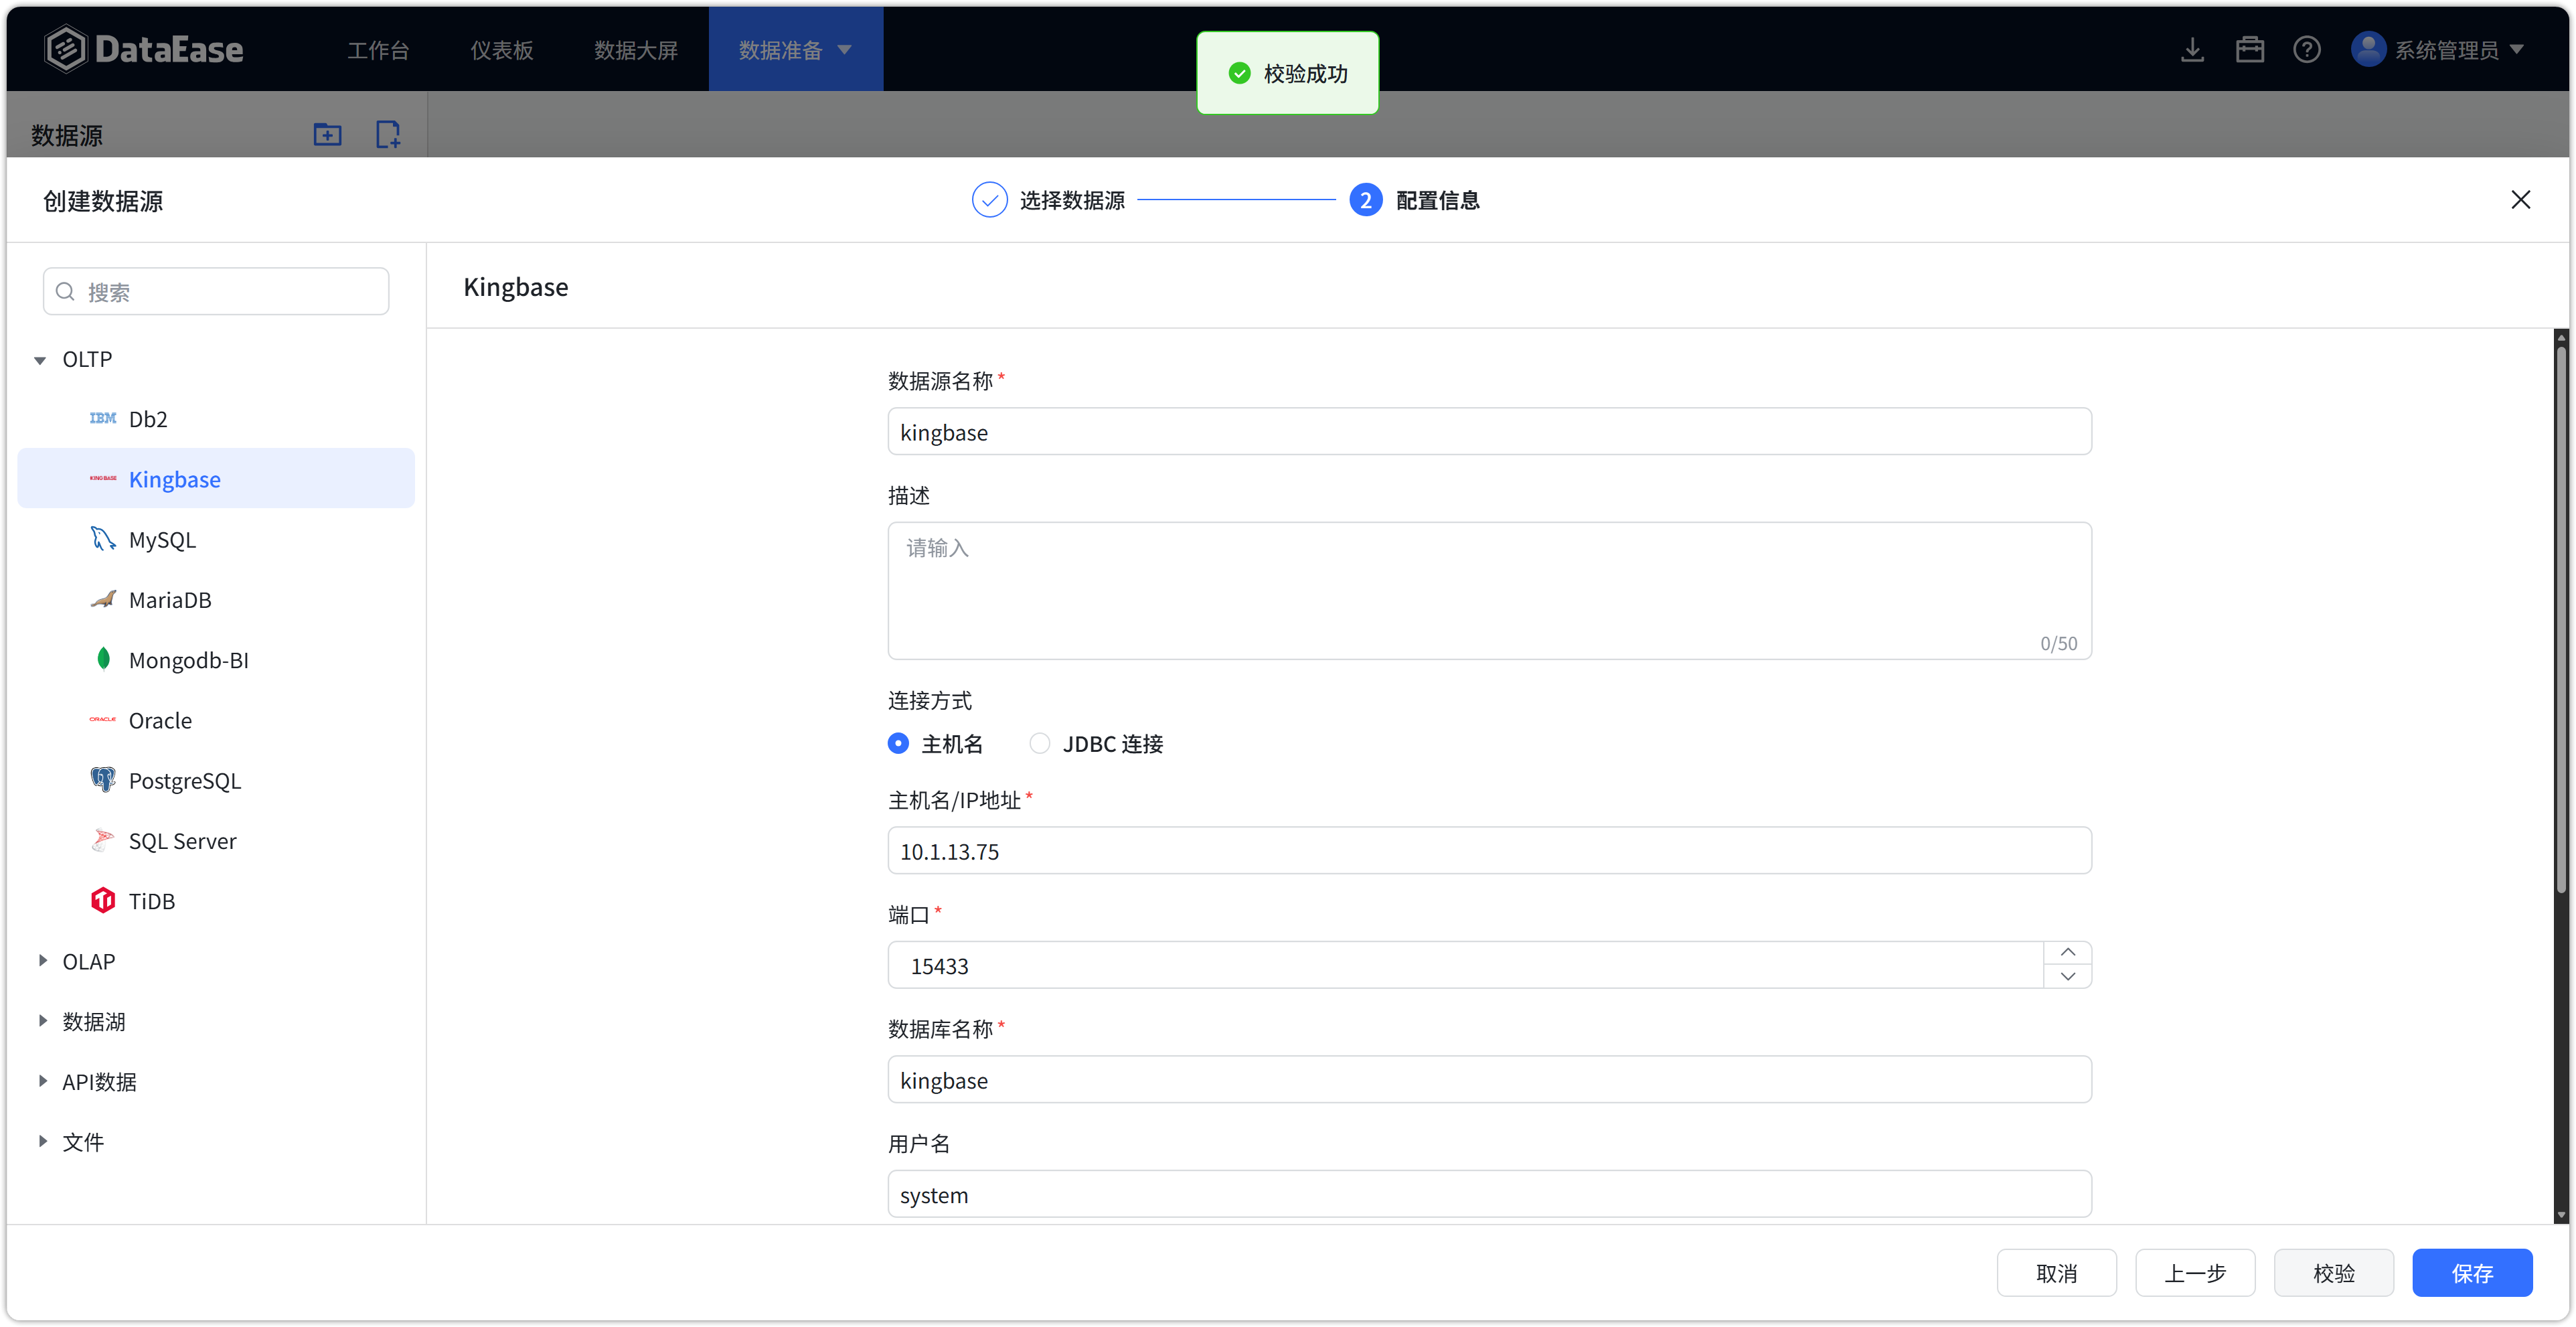Screen dimensions: 2576x1327
Task: Click the SQL Server logo icon
Action: (103, 840)
